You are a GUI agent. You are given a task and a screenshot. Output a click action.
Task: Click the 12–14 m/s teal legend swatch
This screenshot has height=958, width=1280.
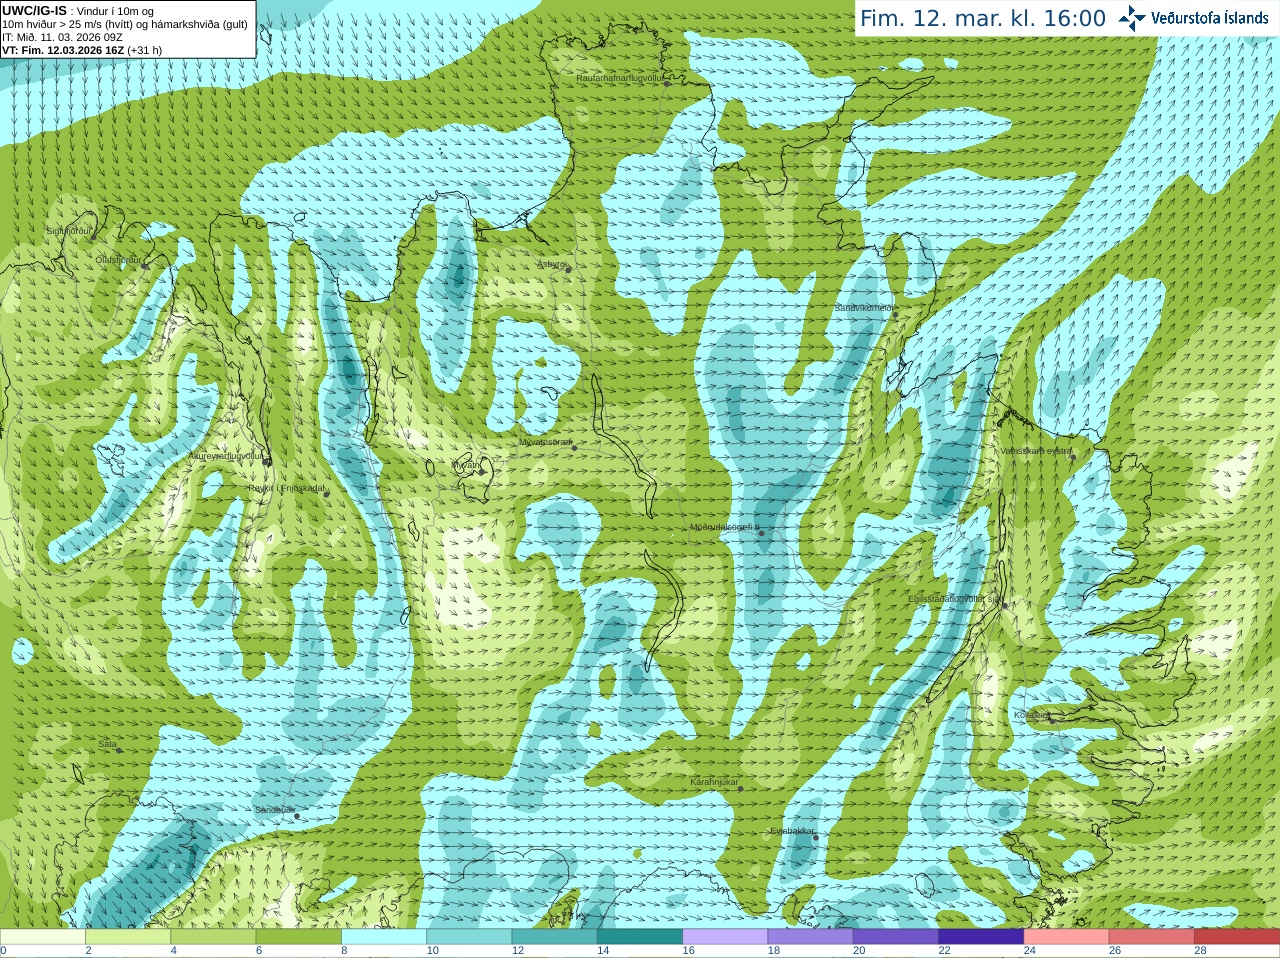(x=554, y=937)
